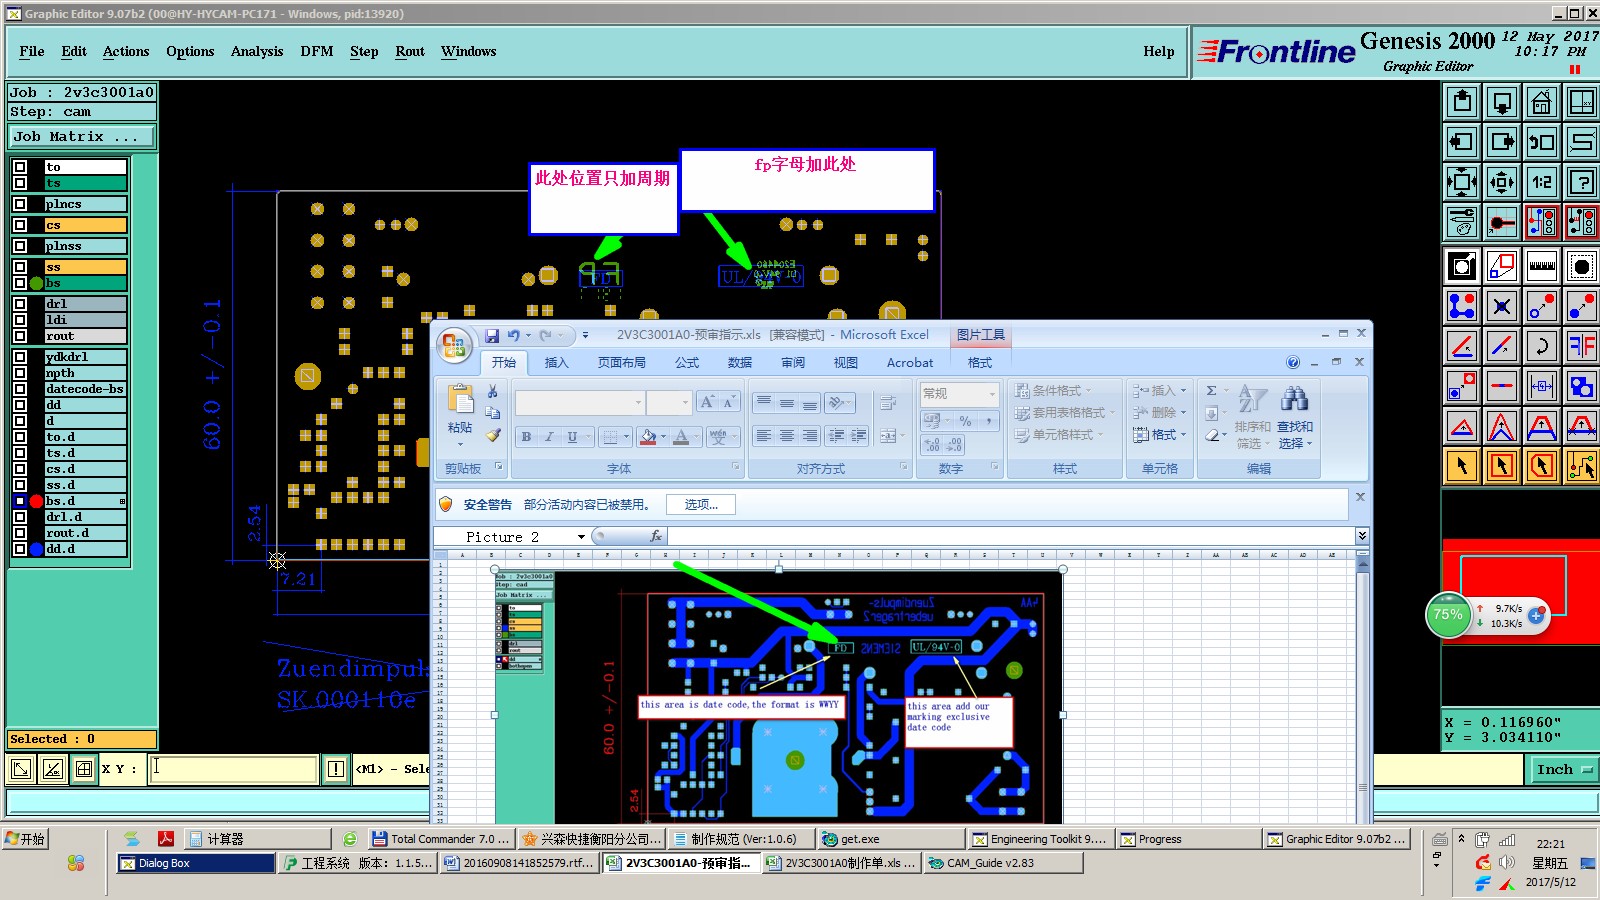1600x900 pixels.
Task: Toggle checkbox for layer 'datecode-bs'
Action: coord(20,389)
